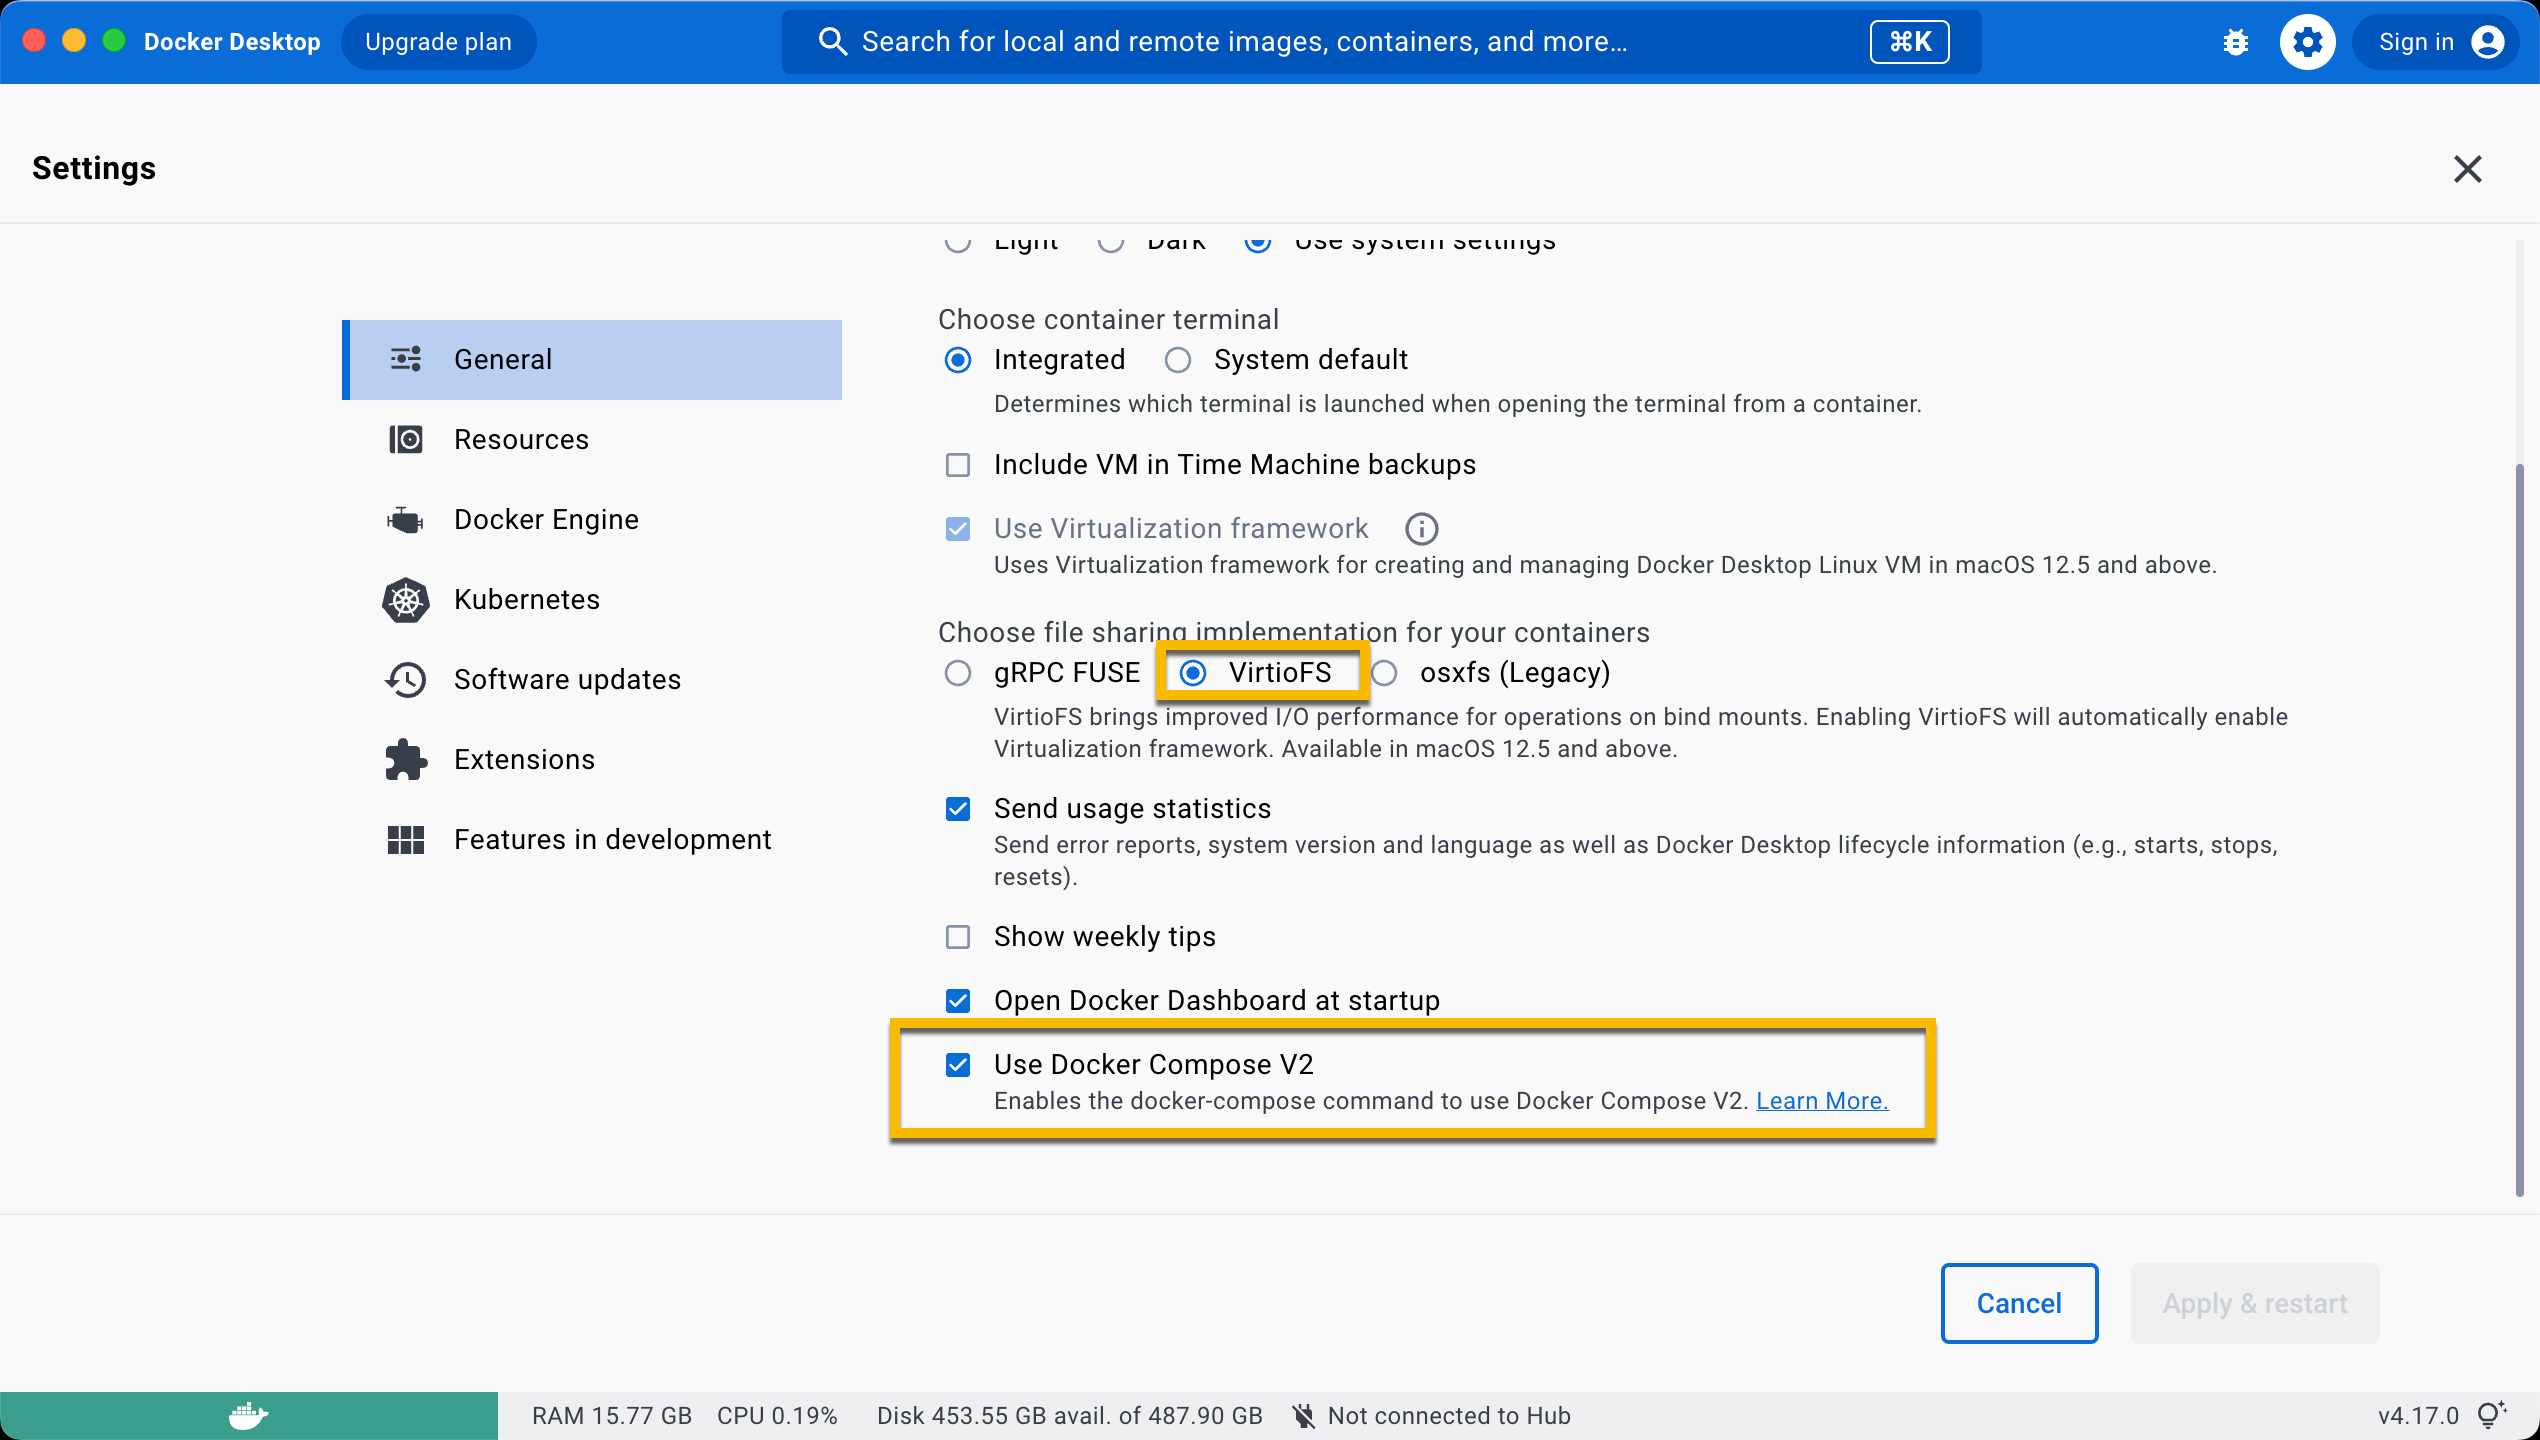Click the search magnifier icon
Viewport: 2540px width, 1440px height.
(x=832, y=42)
